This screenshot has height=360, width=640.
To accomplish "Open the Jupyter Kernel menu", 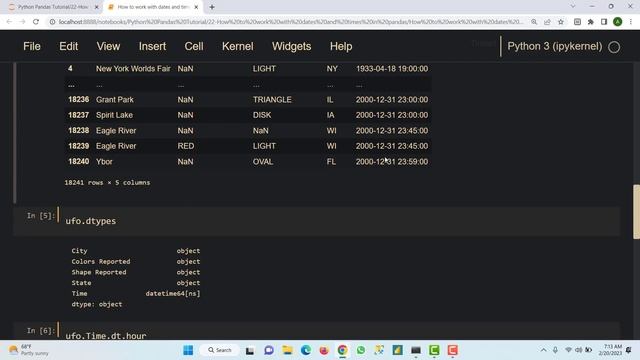I will 238,46.
